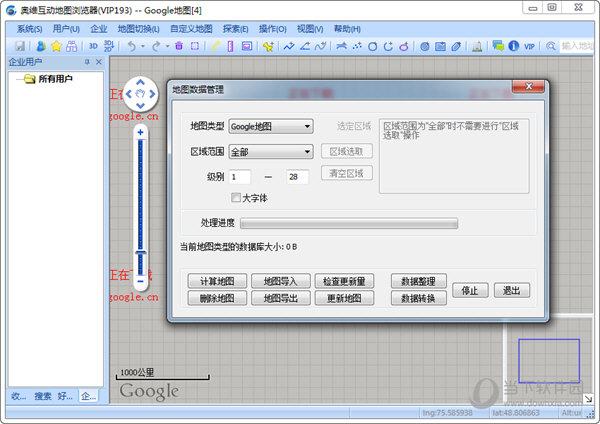
Task: Click the scattered dots toolbar icon
Action: (357, 46)
